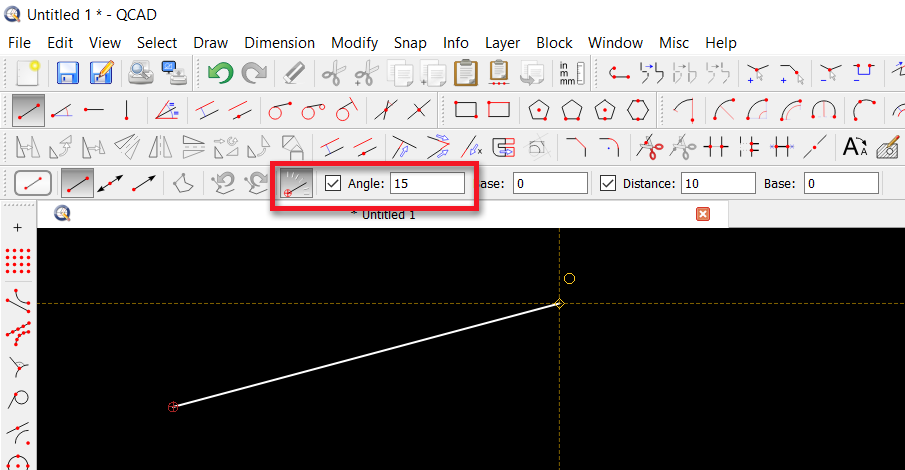Click the Angle input field
The image size is (905, 470).
427,184
